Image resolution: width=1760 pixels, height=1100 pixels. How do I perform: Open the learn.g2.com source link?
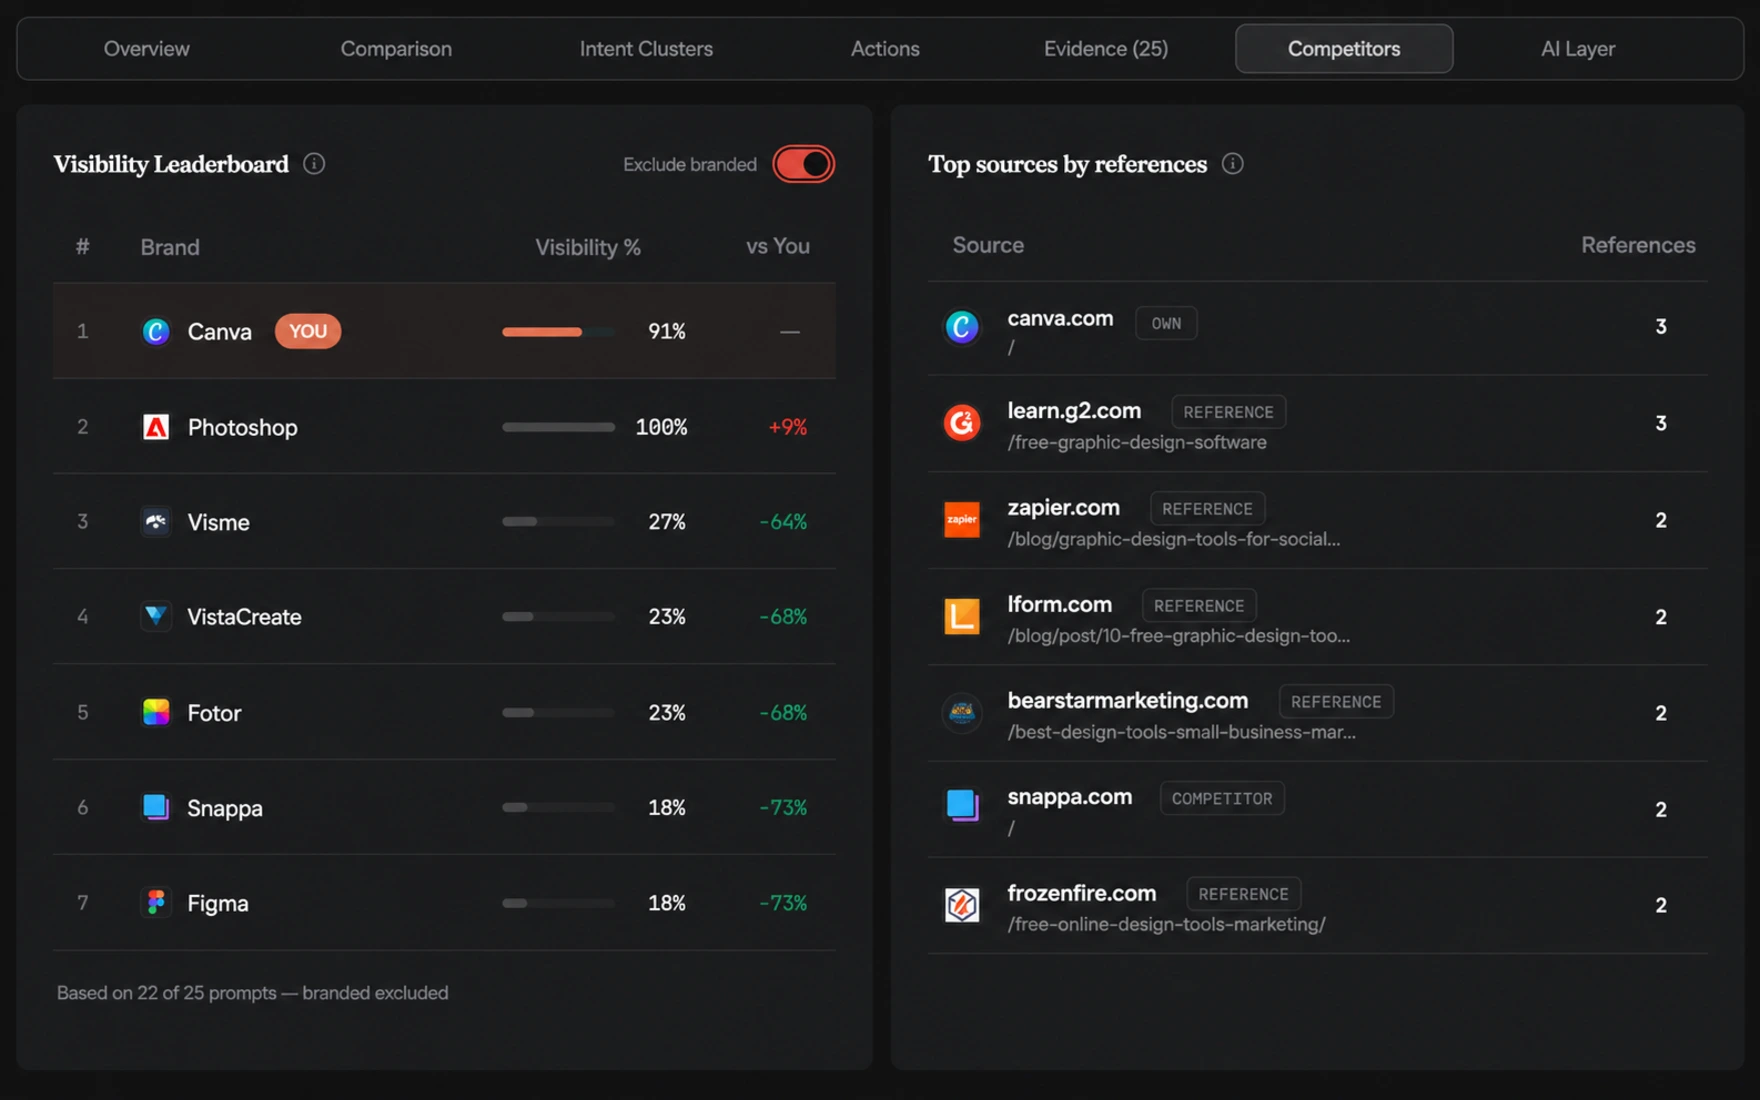tap(1074, 411)
